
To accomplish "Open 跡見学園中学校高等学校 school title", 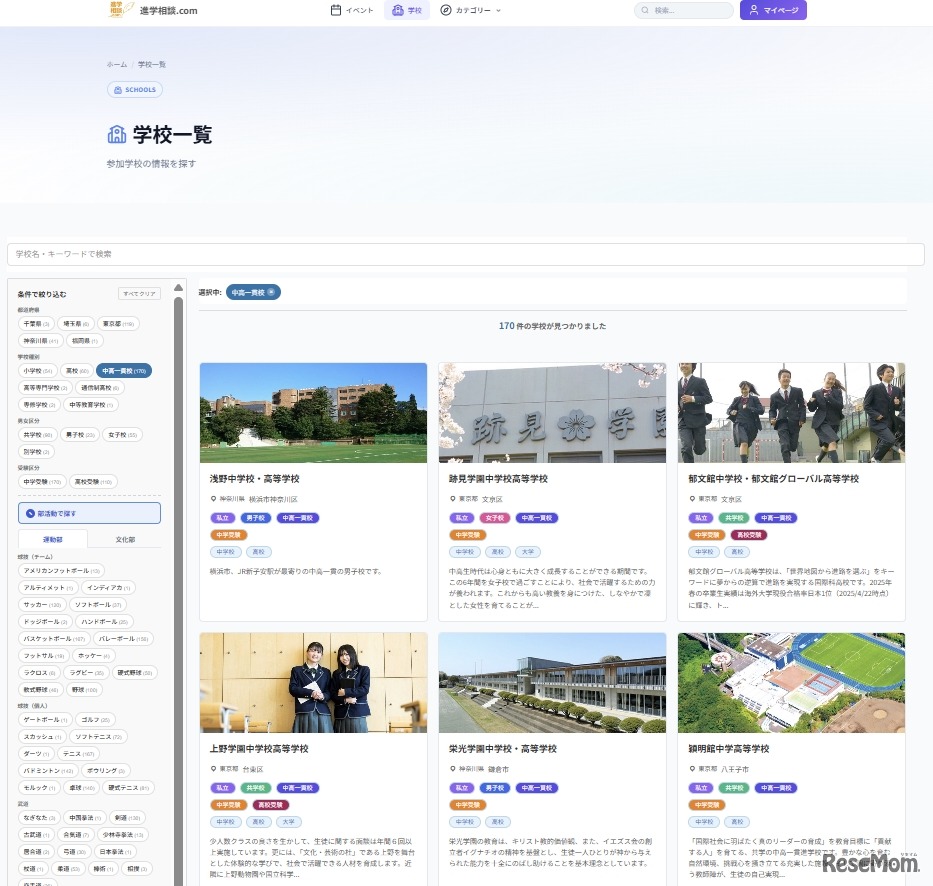I will [498, 479].
